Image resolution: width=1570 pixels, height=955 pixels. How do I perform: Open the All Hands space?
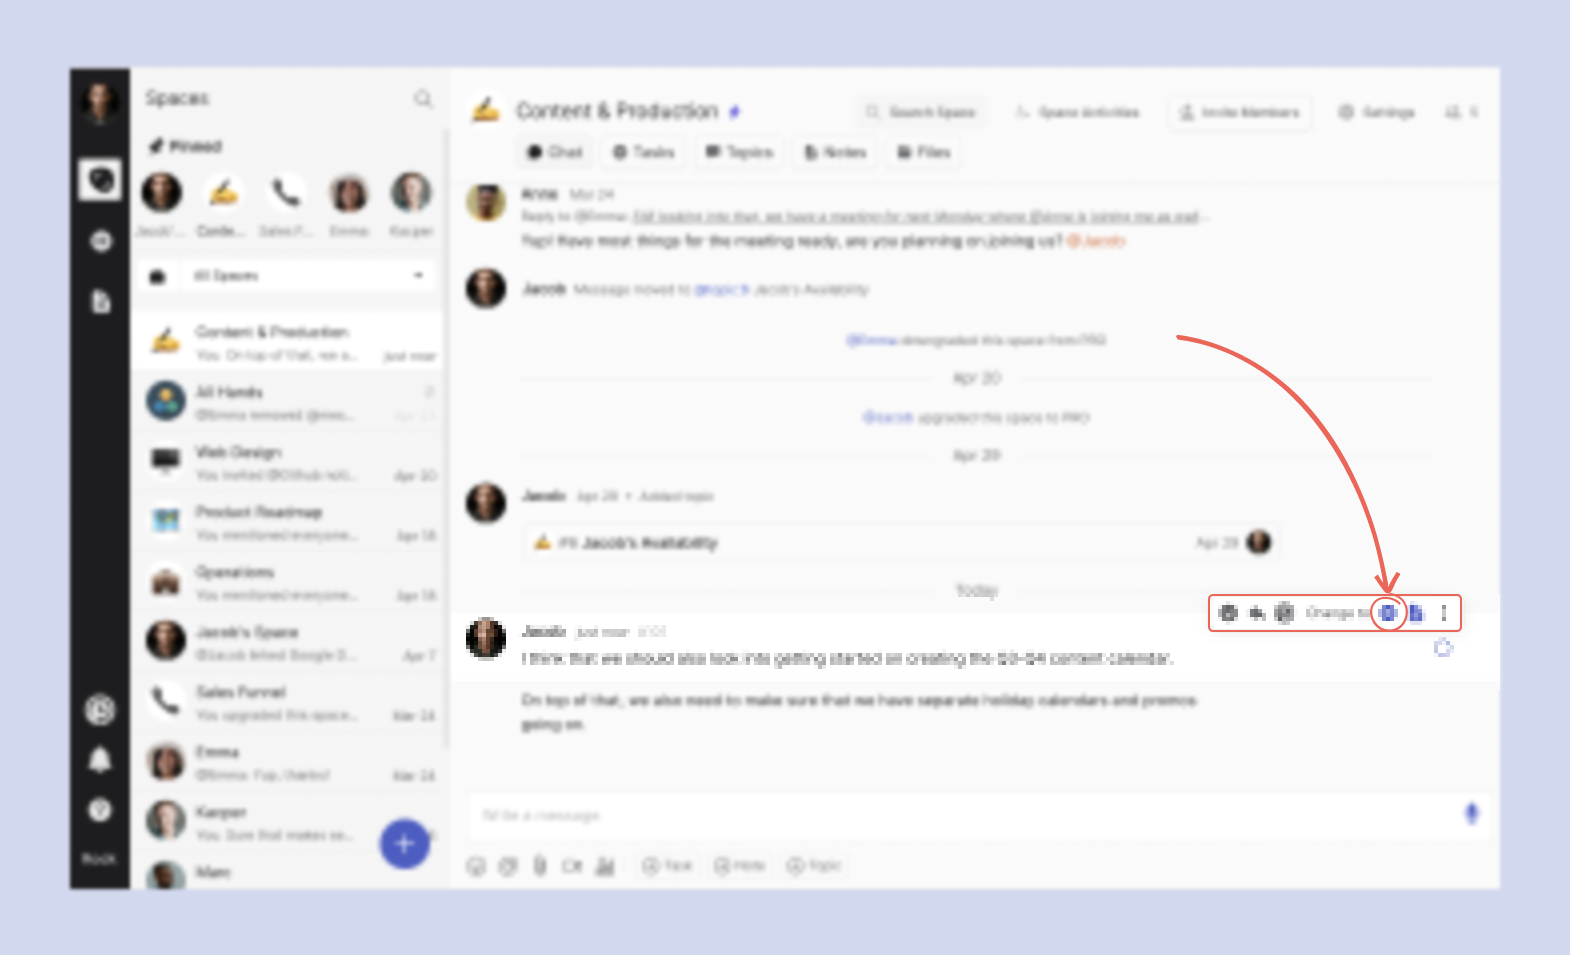pyautogui.click(x=288, y=401)
